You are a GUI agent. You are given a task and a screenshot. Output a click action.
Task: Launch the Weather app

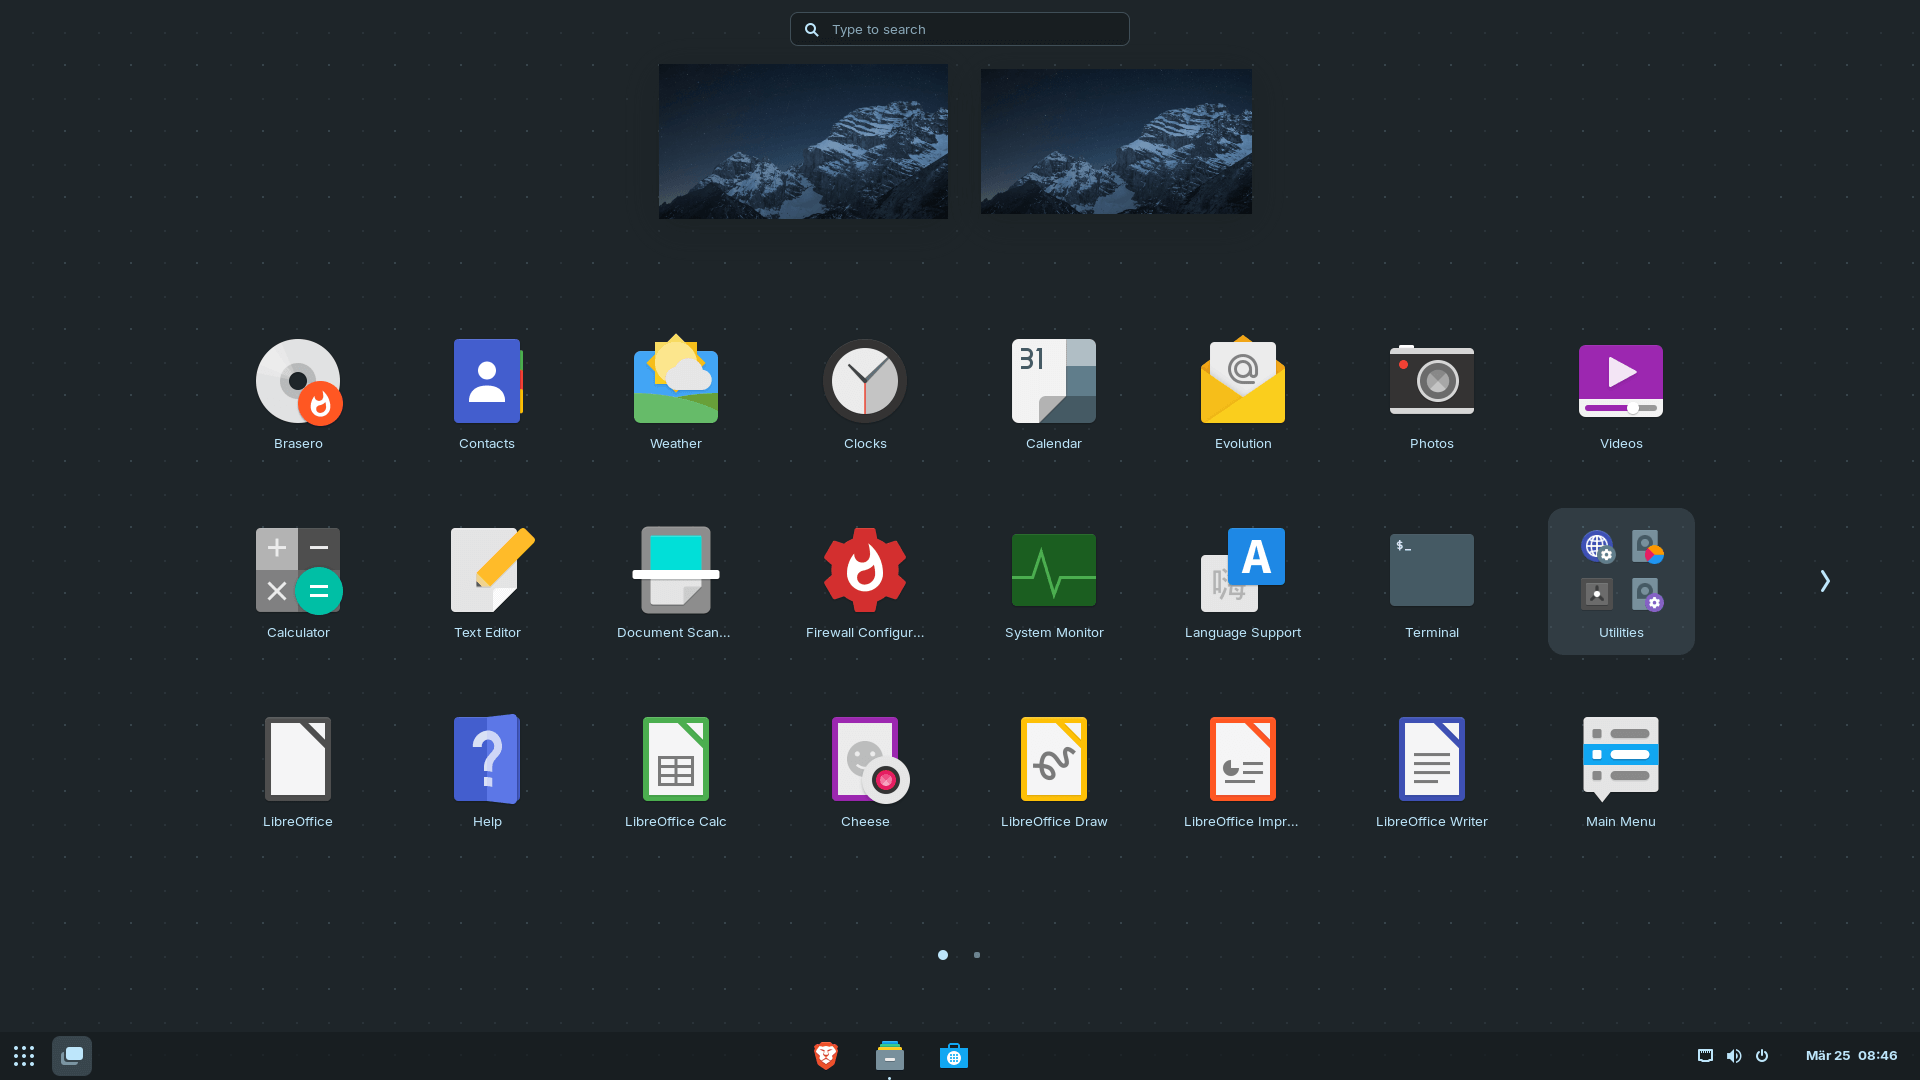pyautogui.click(x=675, y=381)
